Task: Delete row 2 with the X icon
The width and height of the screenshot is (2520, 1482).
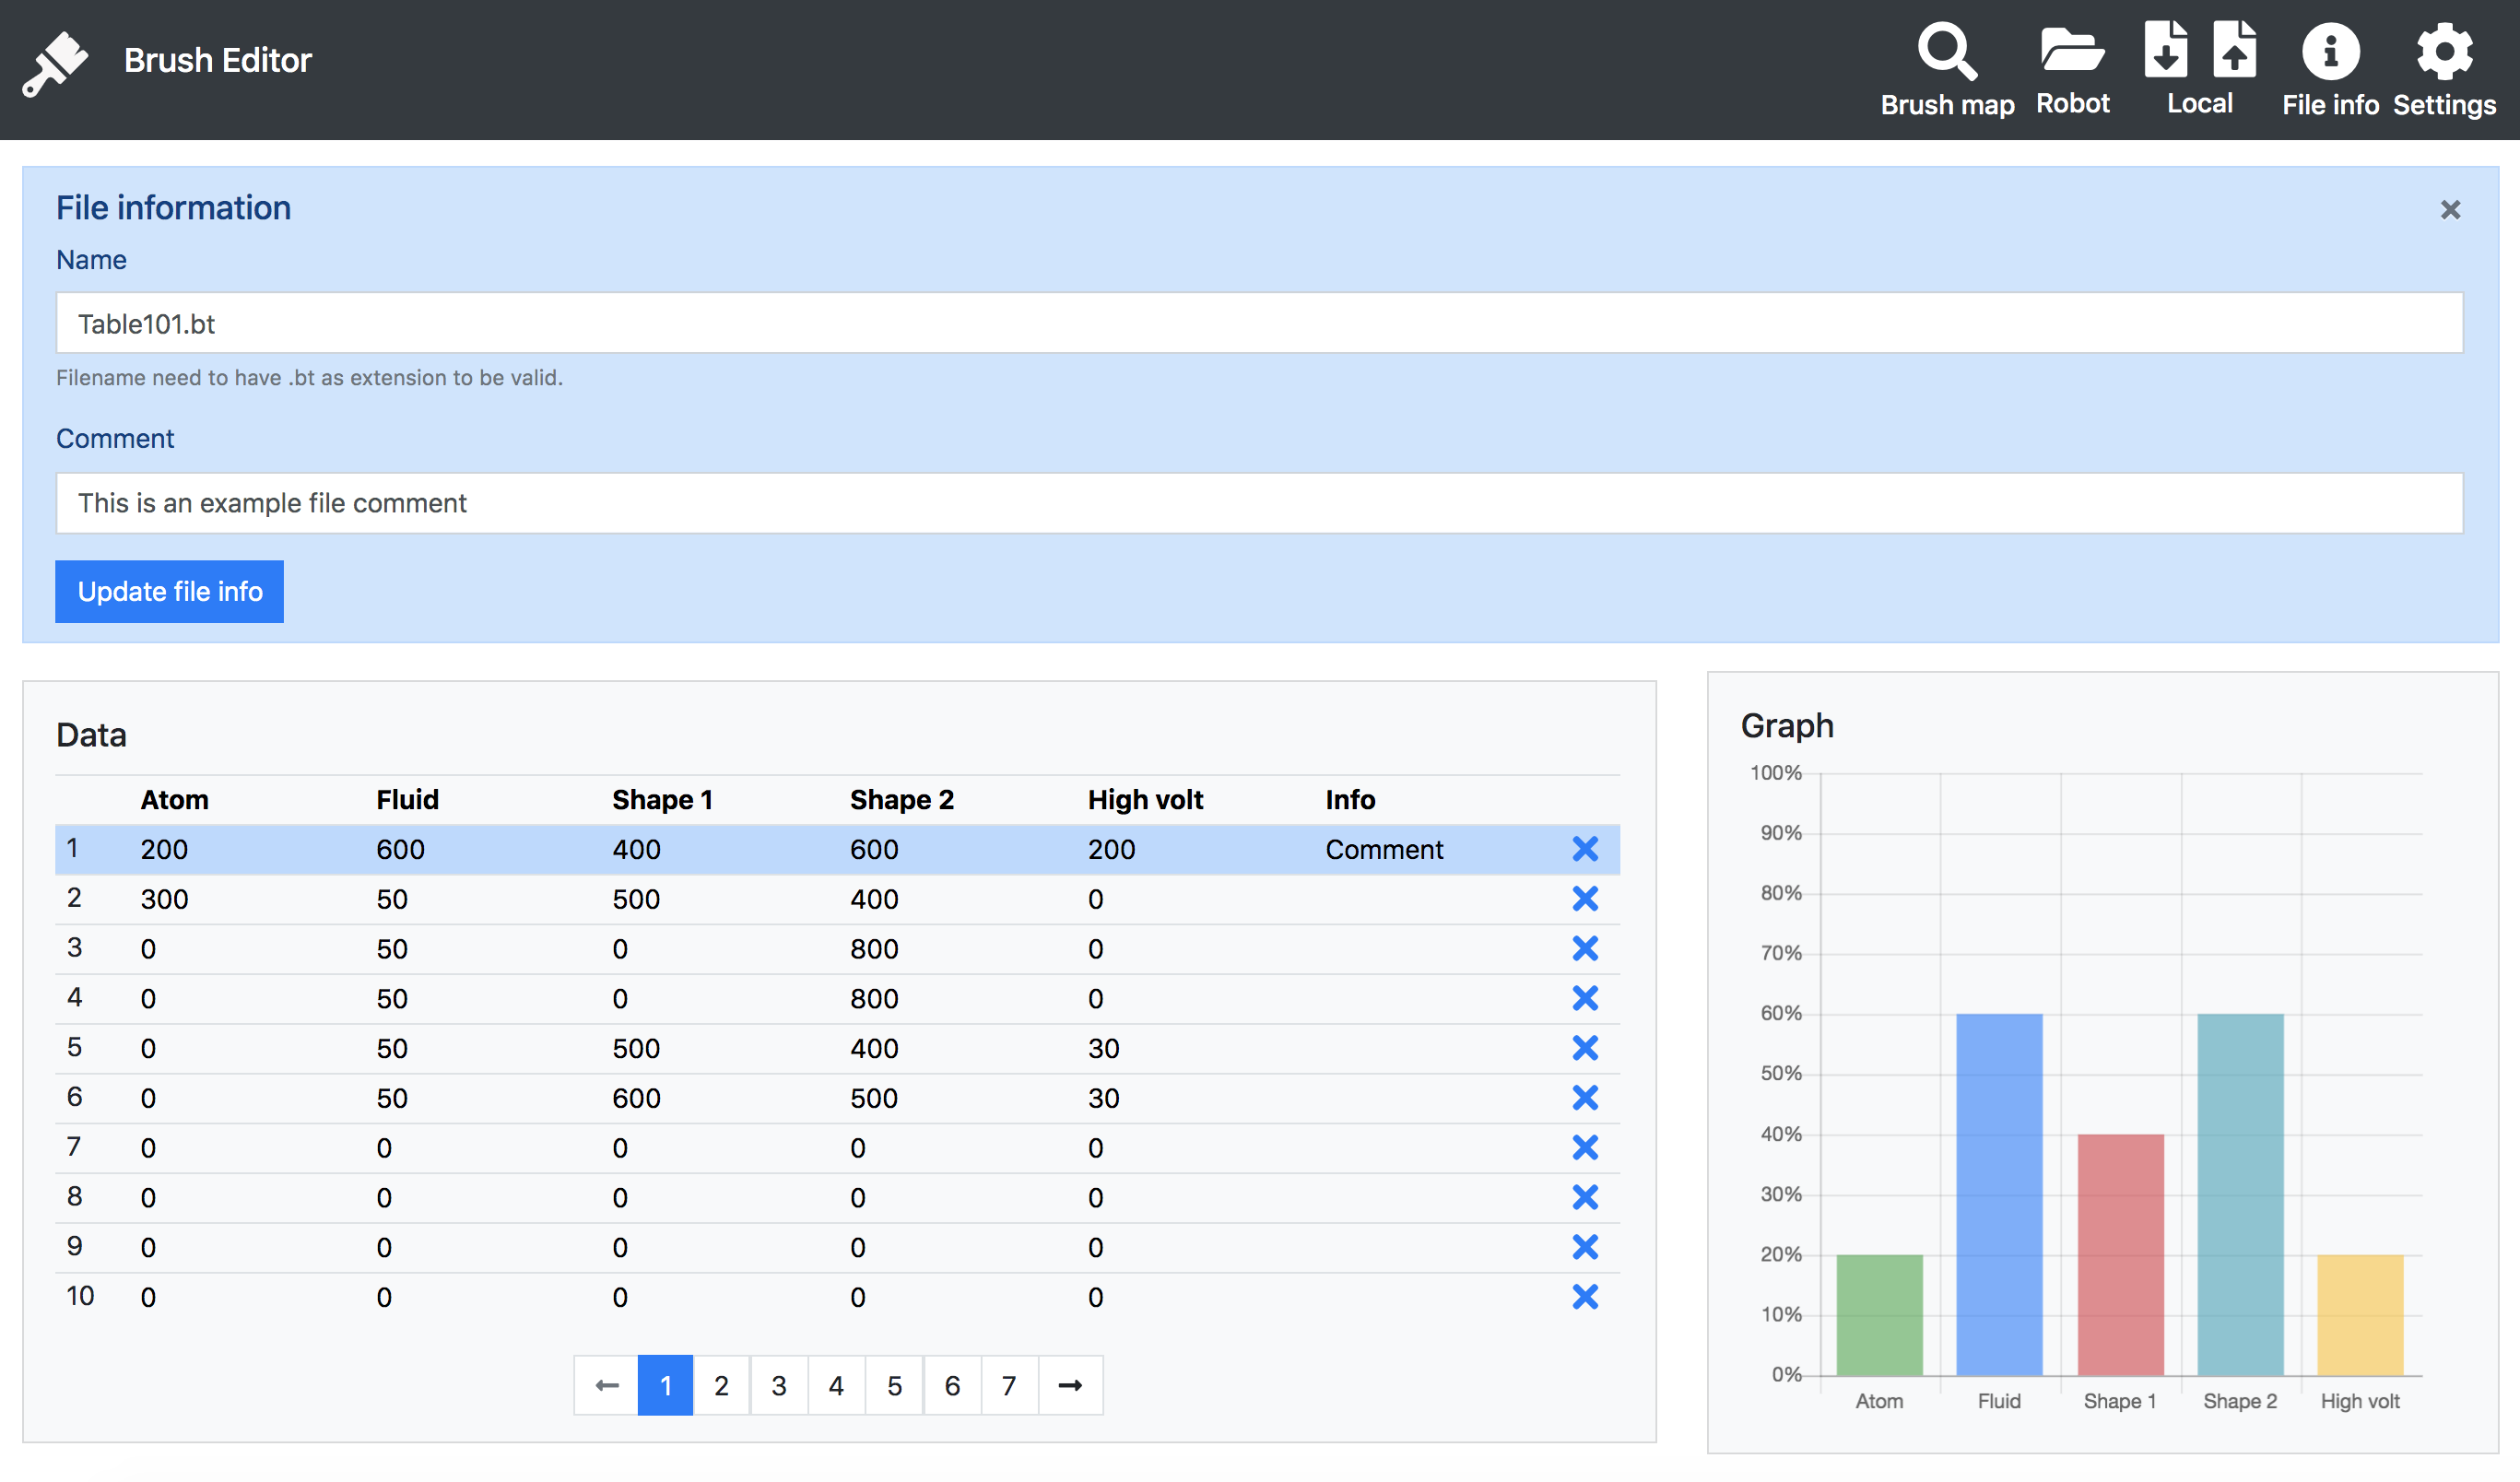Action: pyautogui.click(x=1584, y=899)
